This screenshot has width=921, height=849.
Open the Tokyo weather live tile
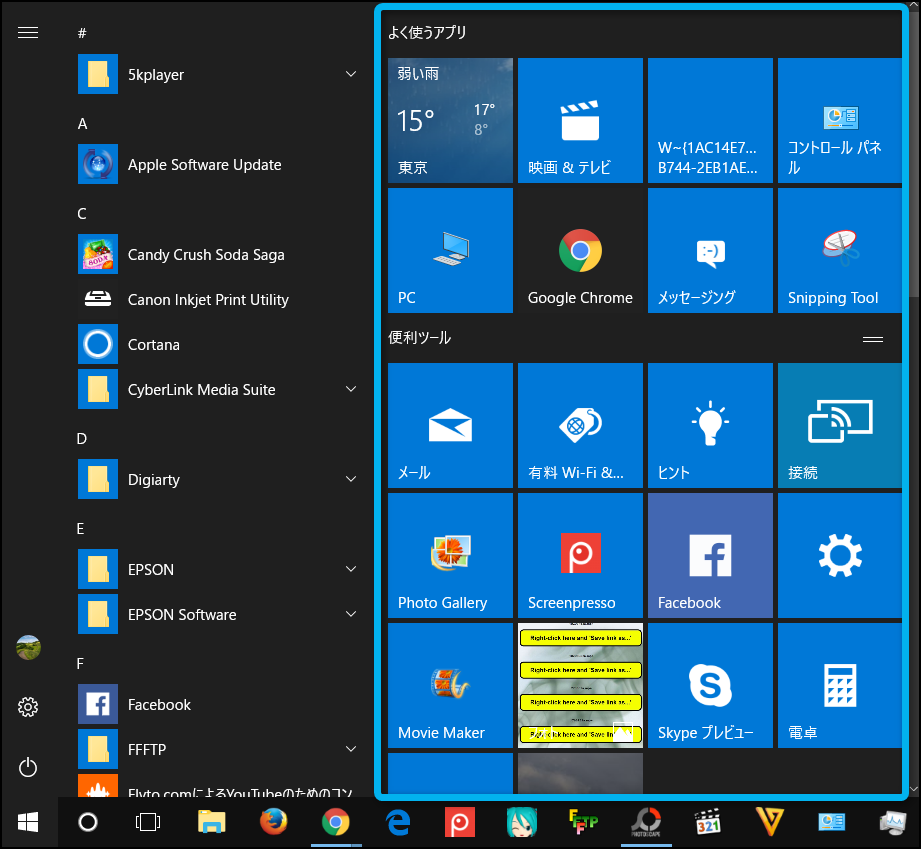pos(450,120)
